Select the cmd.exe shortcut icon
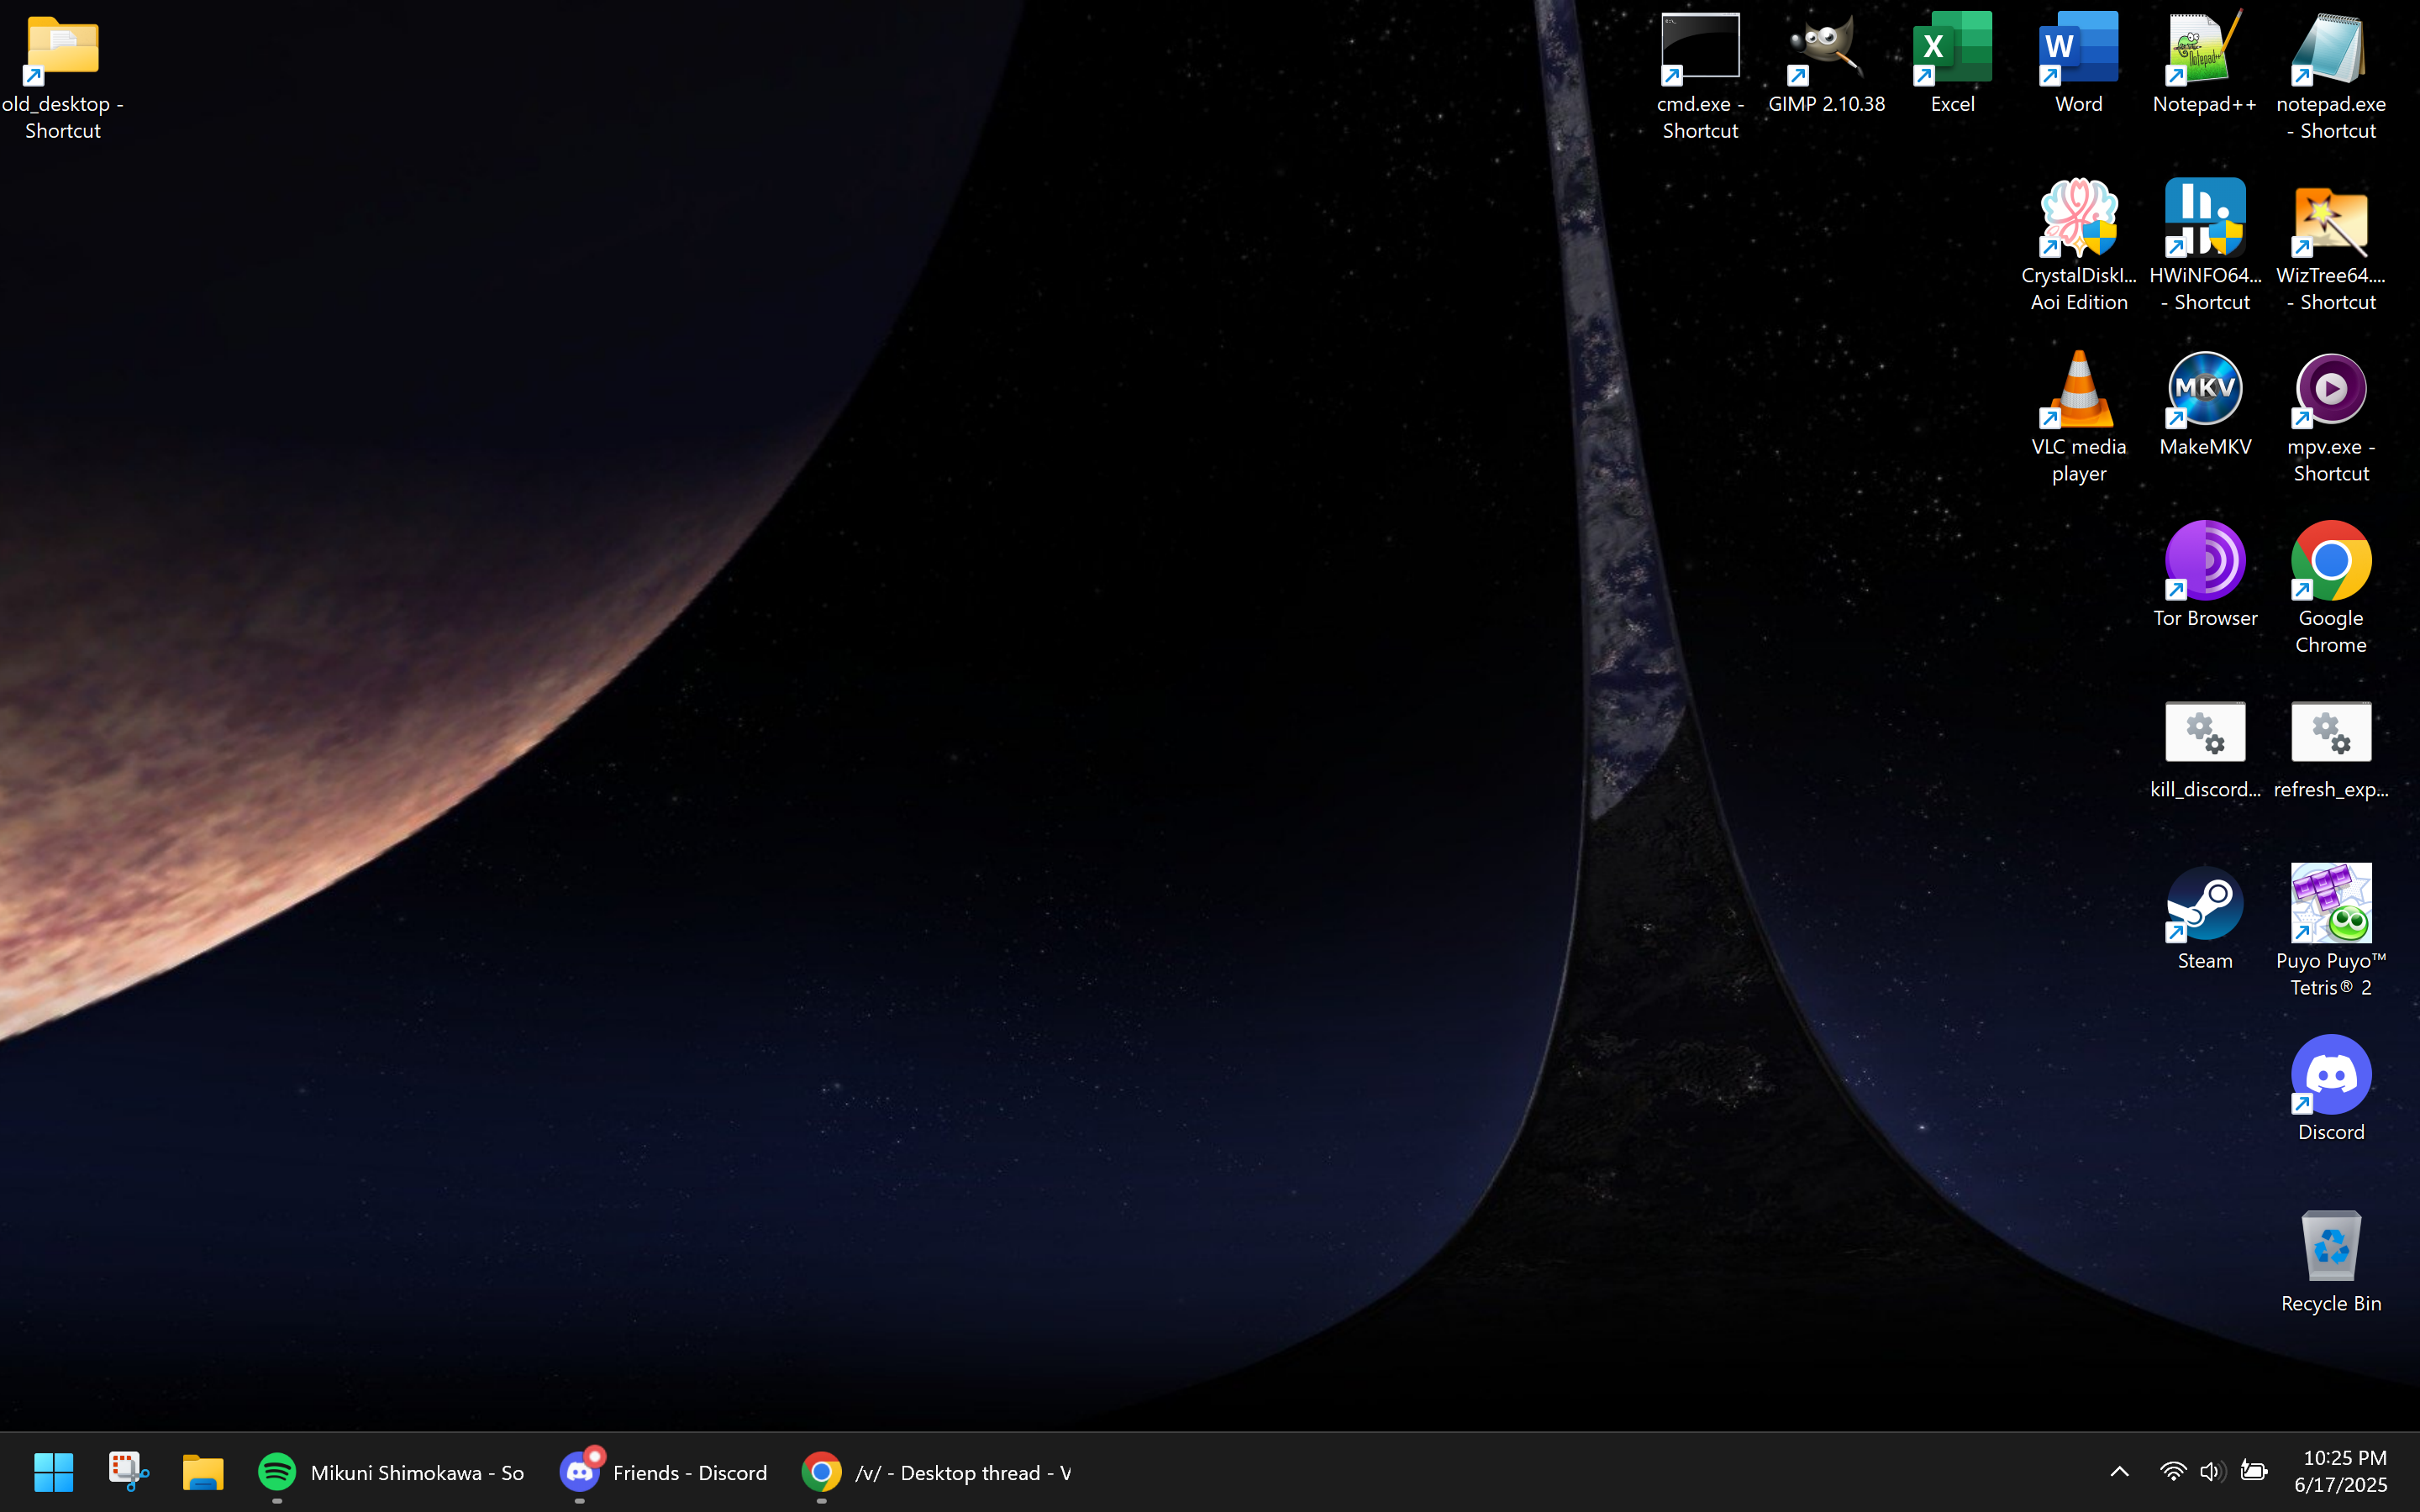The width and height of the screenshot is (2420, 1512). [x=1700, y=77]
